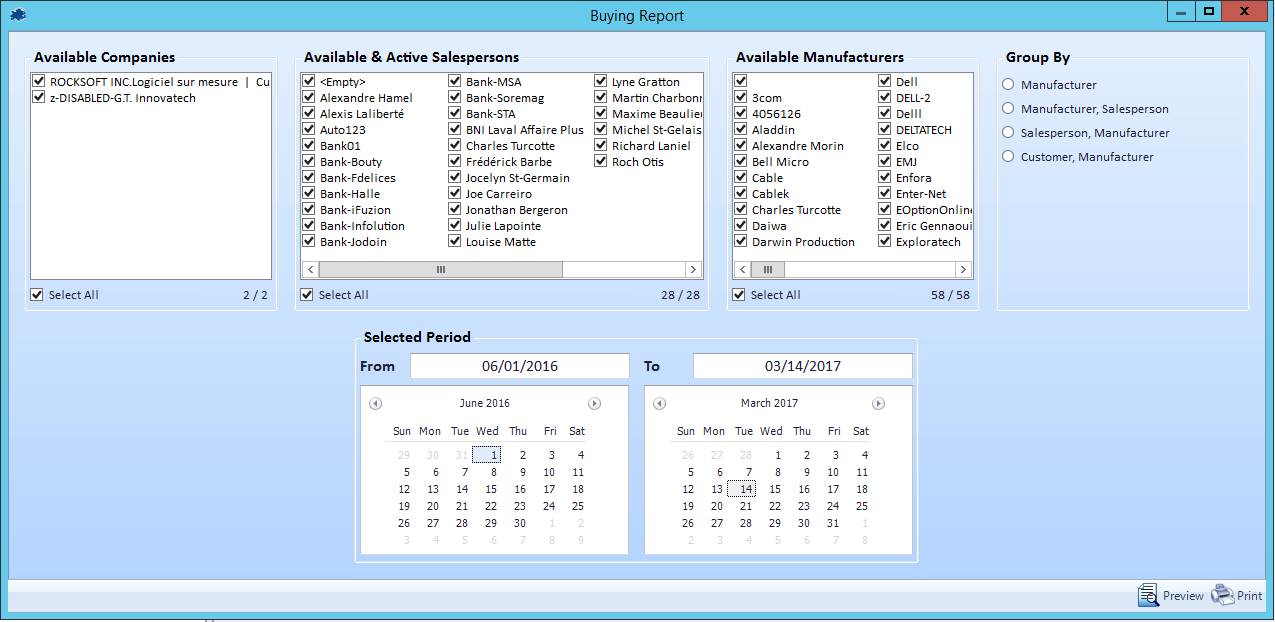
Task: Go to next month in To calendar
Action: coord(878,404)
